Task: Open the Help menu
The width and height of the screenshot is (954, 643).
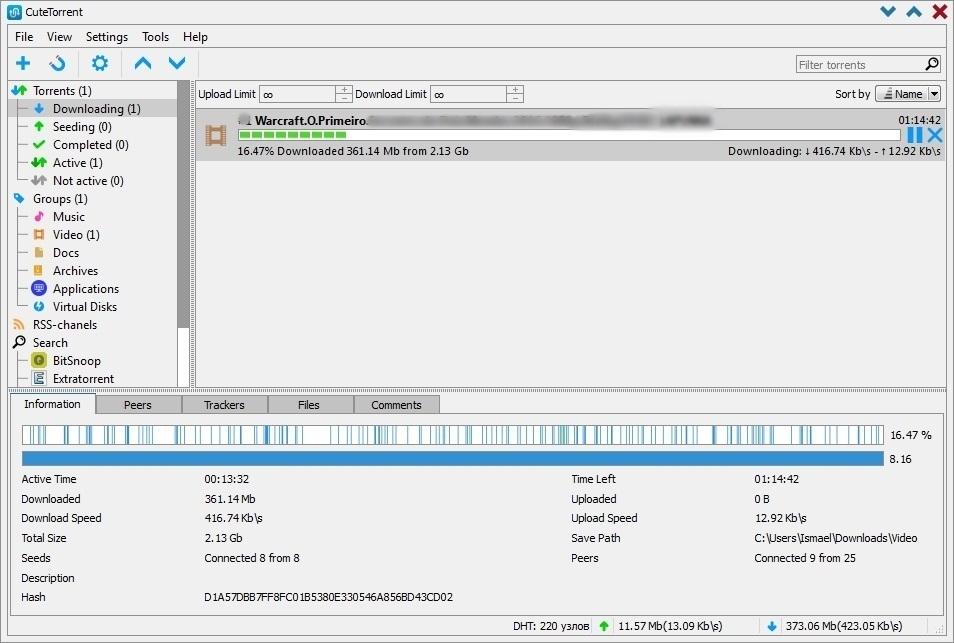Action: [195, 36]
